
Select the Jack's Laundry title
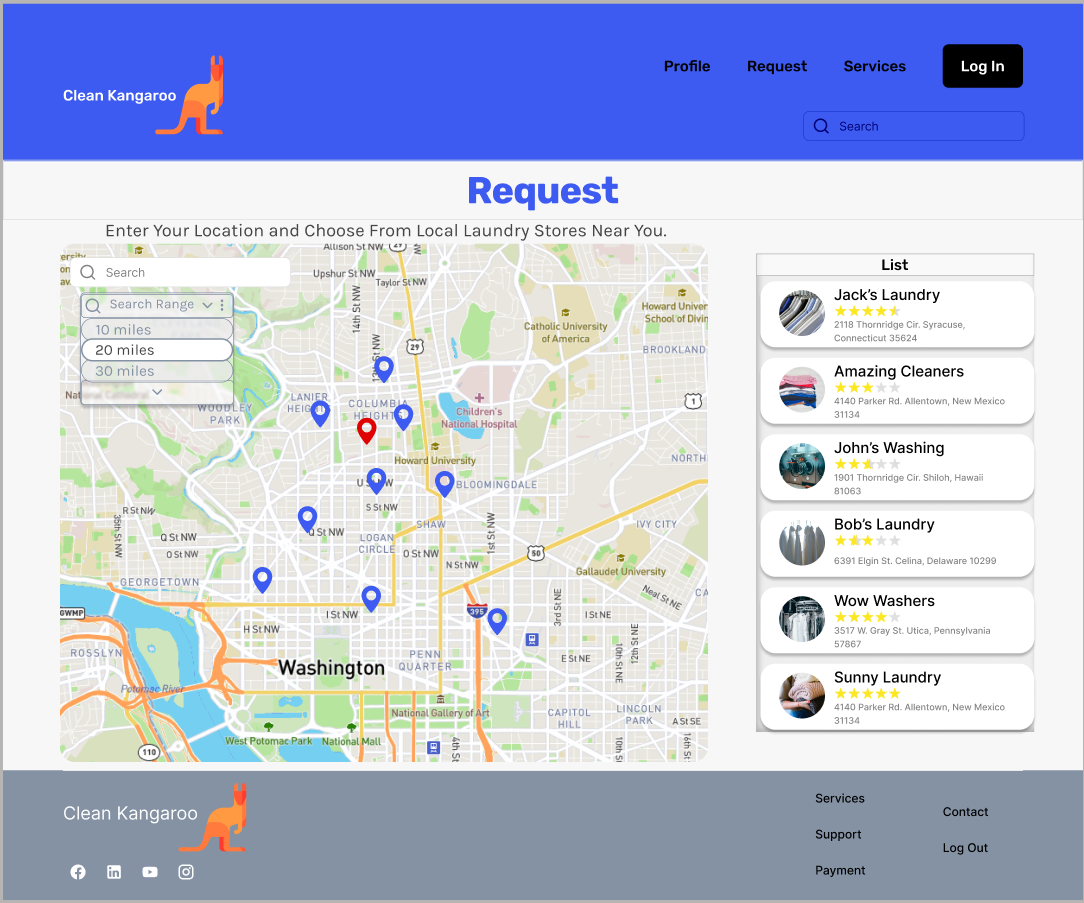887,295
